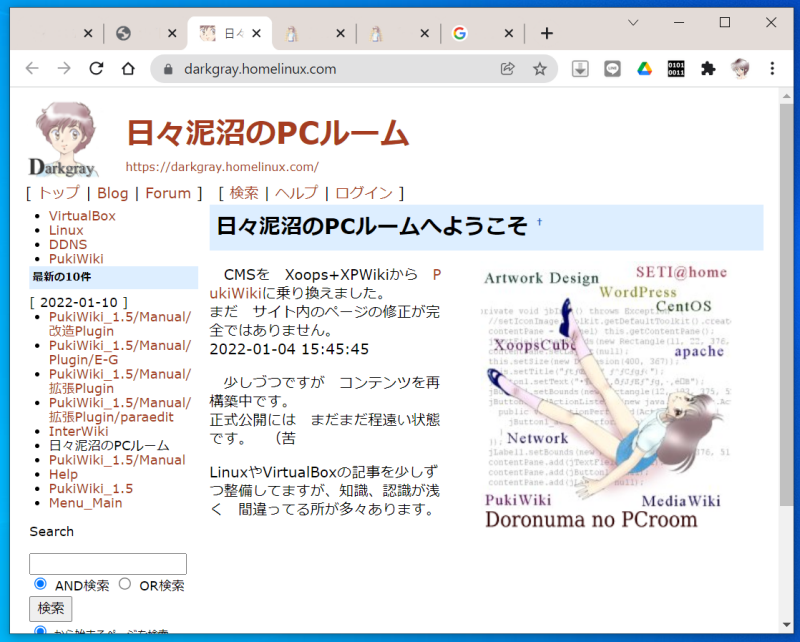
Task: Open the Blog navigation link
Action: click(x=113, y=193)
